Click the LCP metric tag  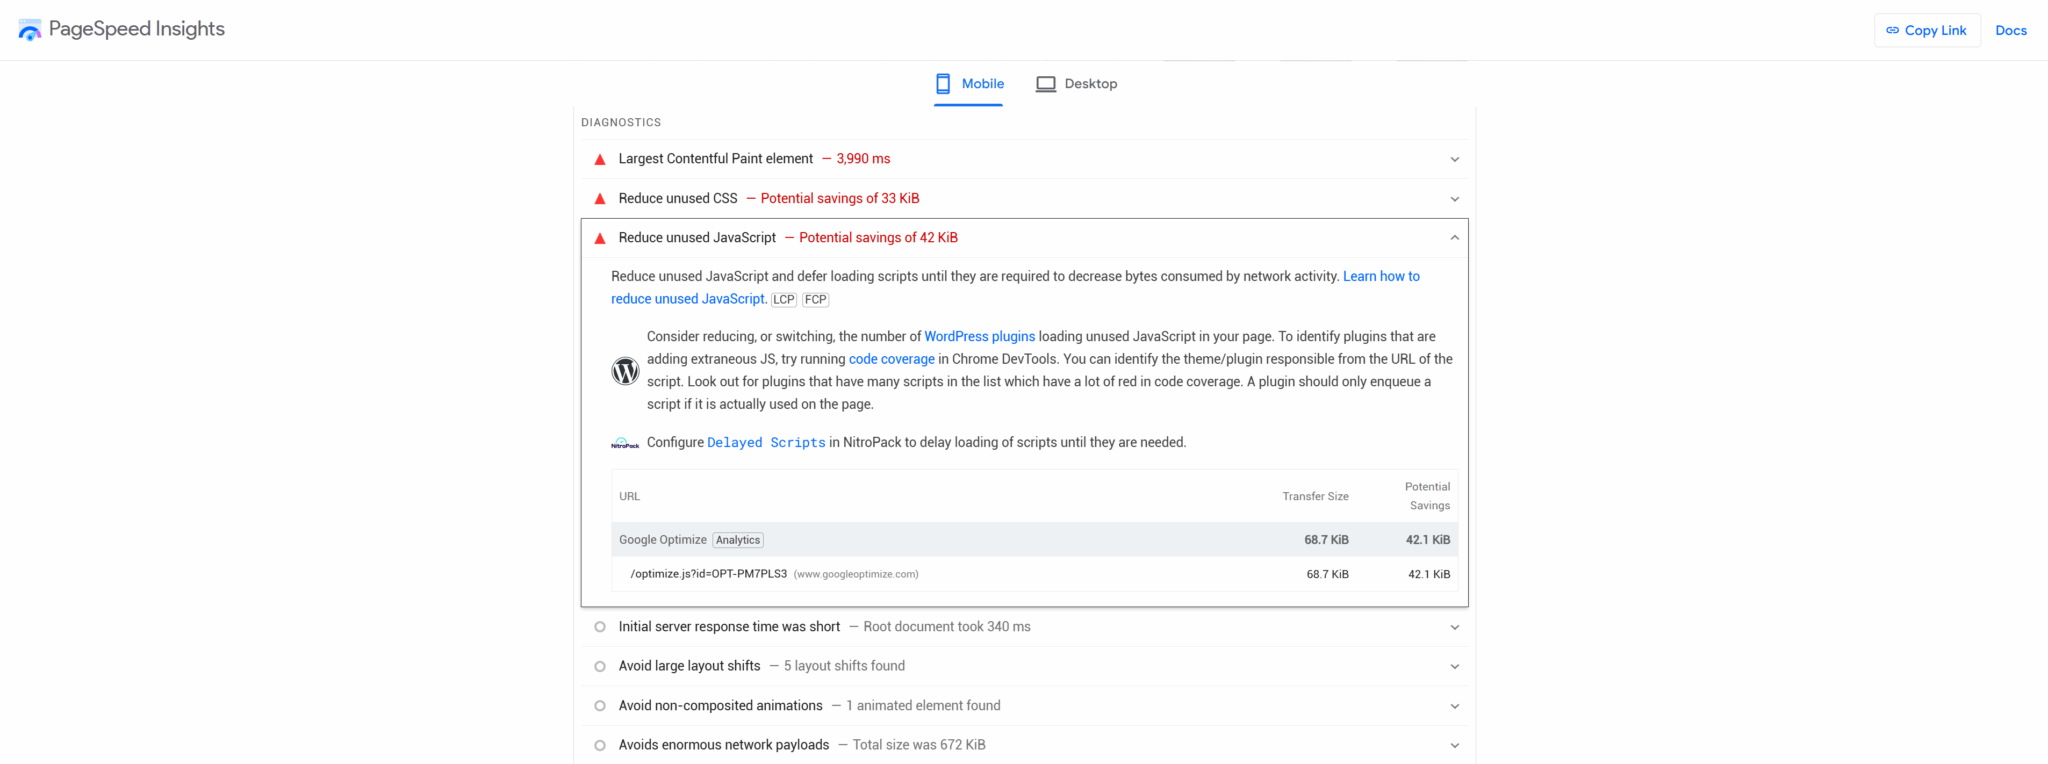(784, 299)
